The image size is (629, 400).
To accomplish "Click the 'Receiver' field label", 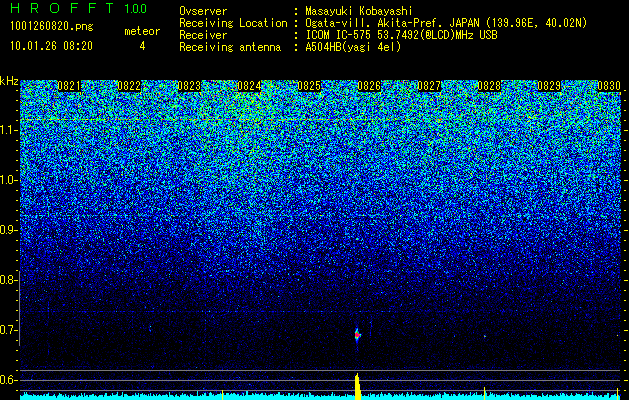I will click(203, 35).
